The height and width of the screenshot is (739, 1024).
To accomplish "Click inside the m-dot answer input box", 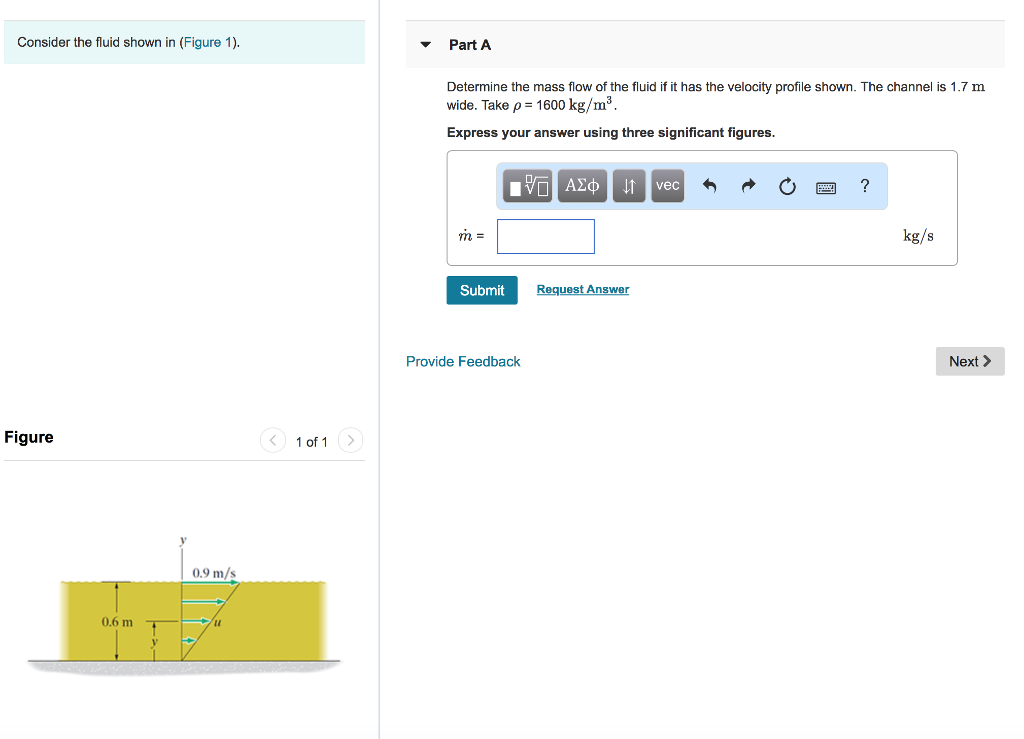I will click(545, 236).
